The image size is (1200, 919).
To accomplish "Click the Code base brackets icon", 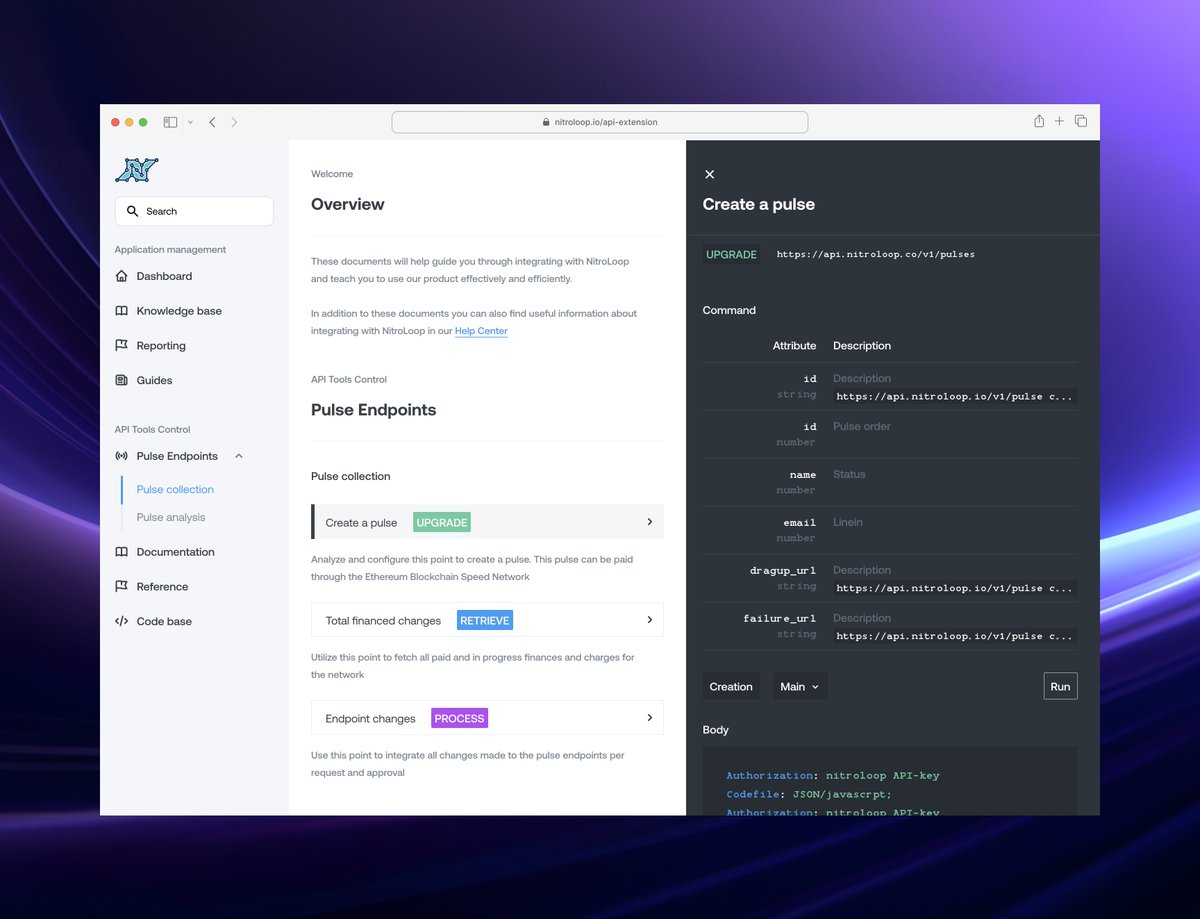I will tap(121, 621).
